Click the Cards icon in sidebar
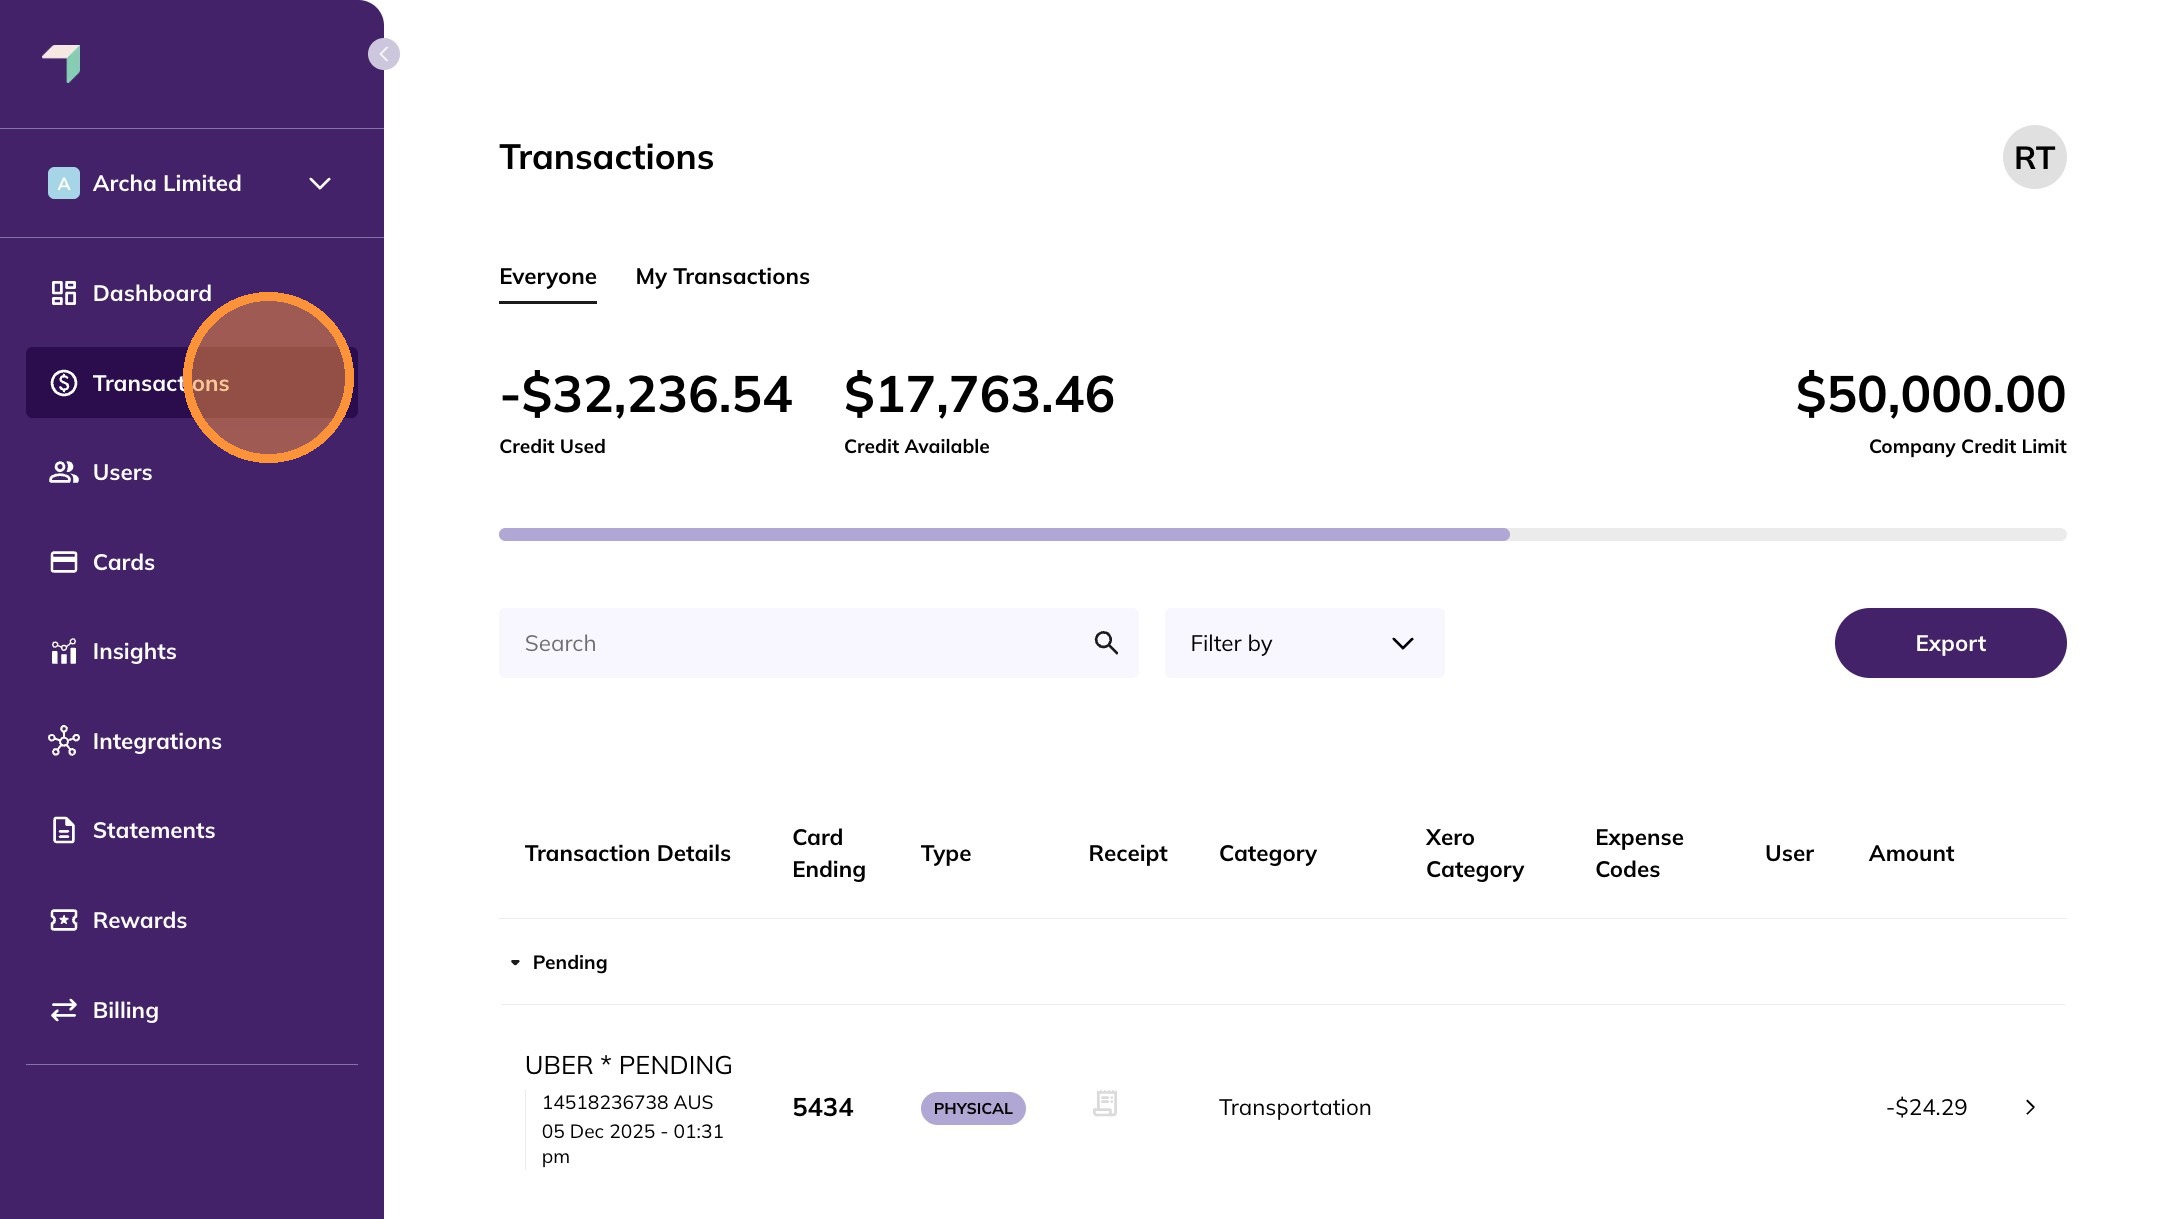This screenshot has height=1219, width=2182. 62,562
